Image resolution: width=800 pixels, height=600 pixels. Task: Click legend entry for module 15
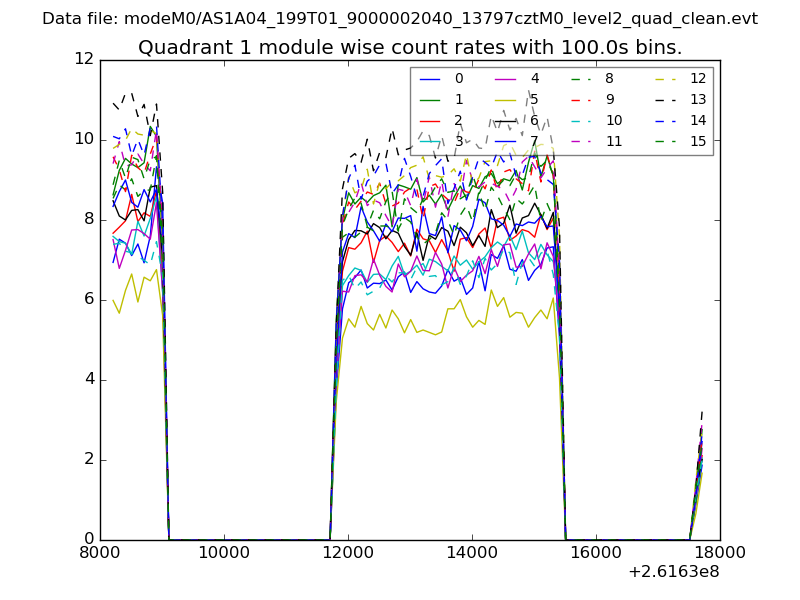click(x=697, y=141)
